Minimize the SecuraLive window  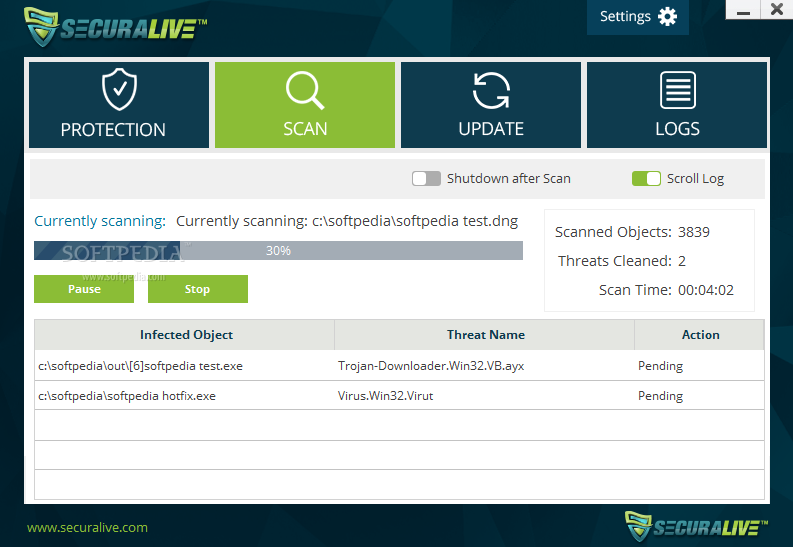(743, 10)
